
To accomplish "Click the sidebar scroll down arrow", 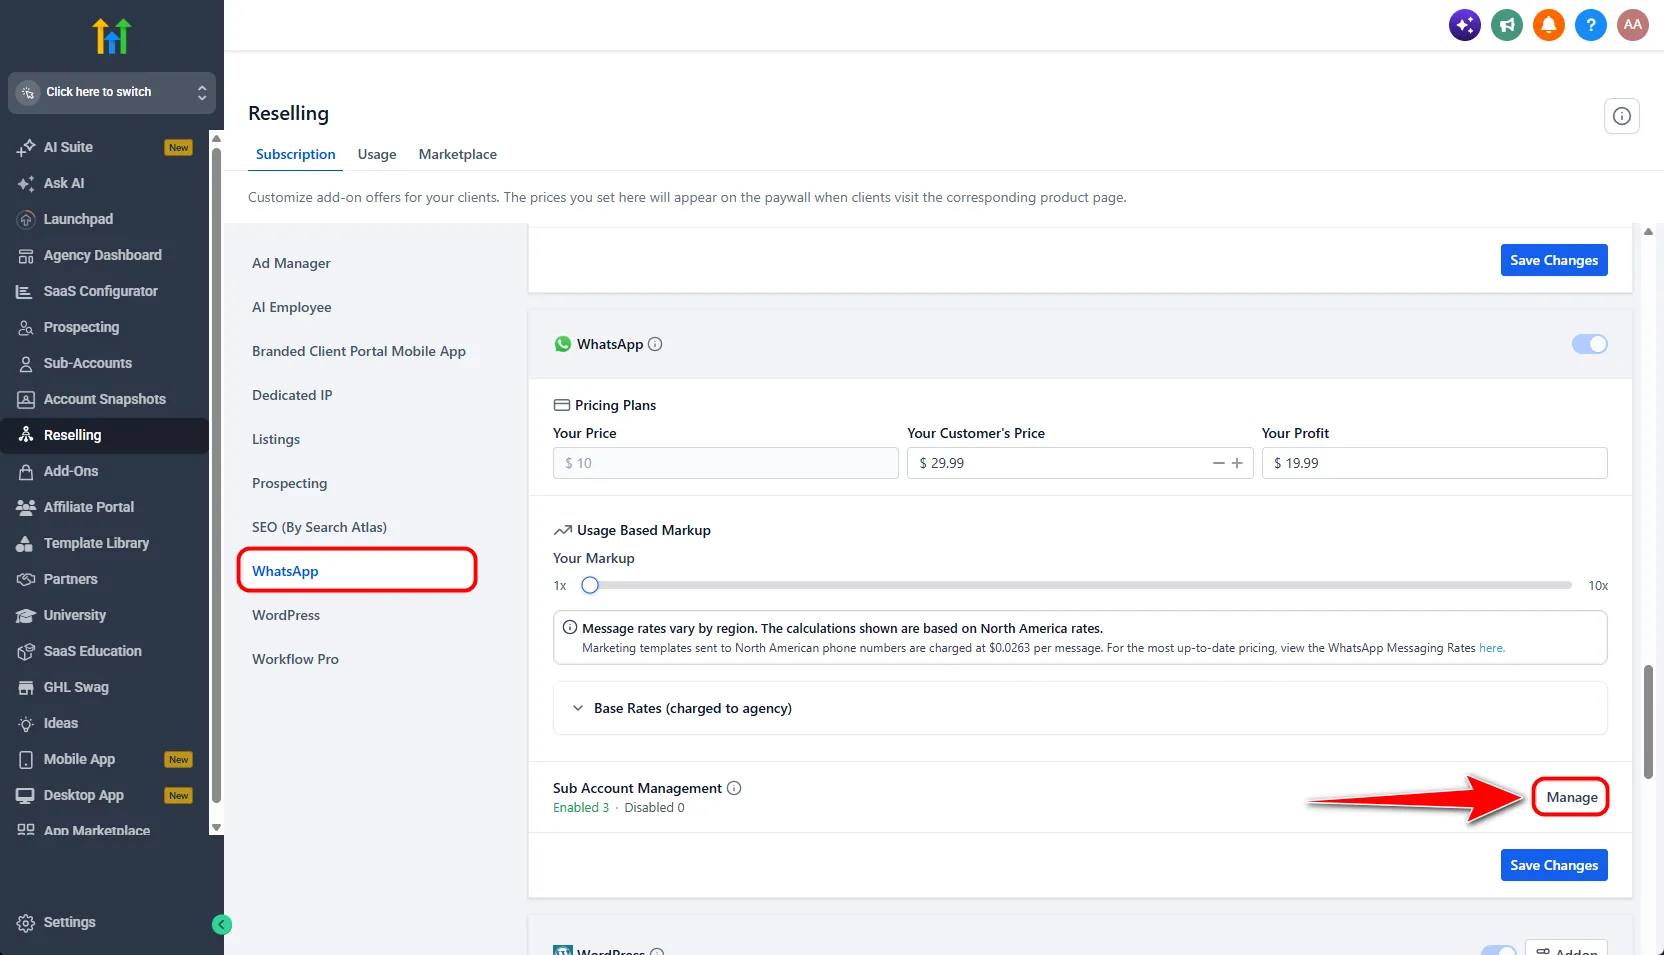I will 216,828.
